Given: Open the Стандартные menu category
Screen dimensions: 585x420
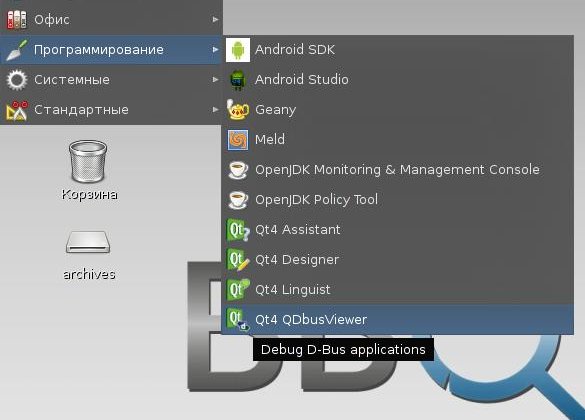Looking at the screenshot, I should click(111, 110).
